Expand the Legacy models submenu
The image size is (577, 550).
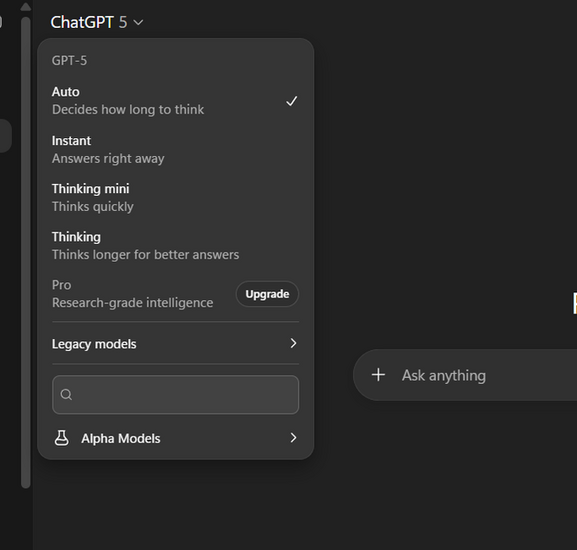(176, 344)
